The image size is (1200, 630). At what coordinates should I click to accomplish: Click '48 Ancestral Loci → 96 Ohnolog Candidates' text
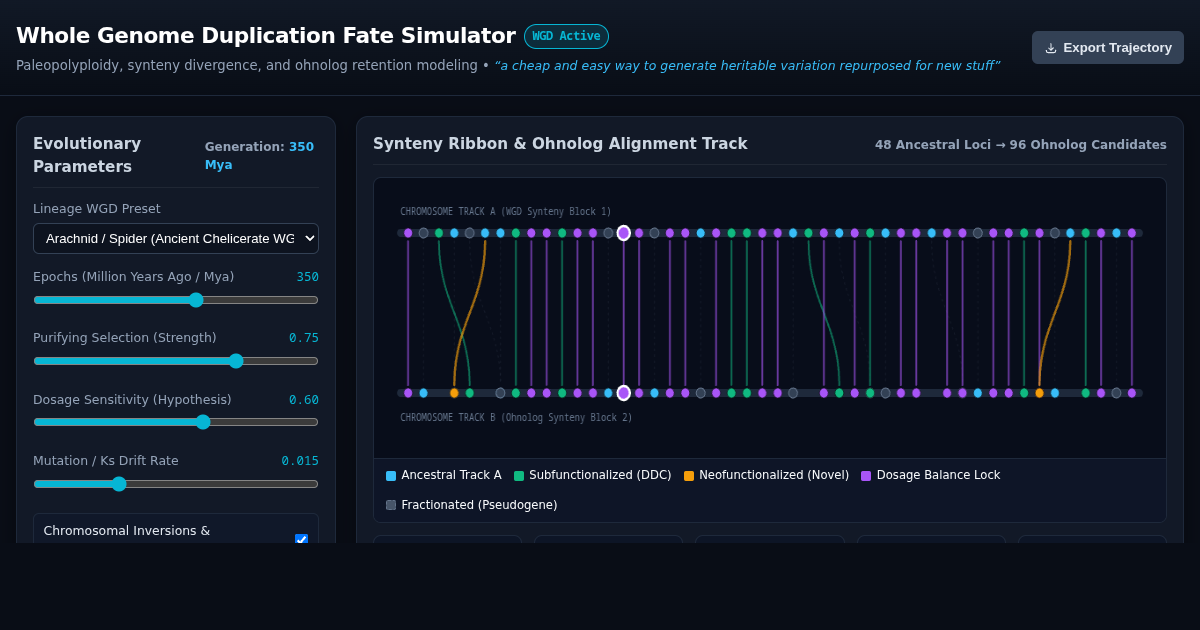(x=1021, y=145)
